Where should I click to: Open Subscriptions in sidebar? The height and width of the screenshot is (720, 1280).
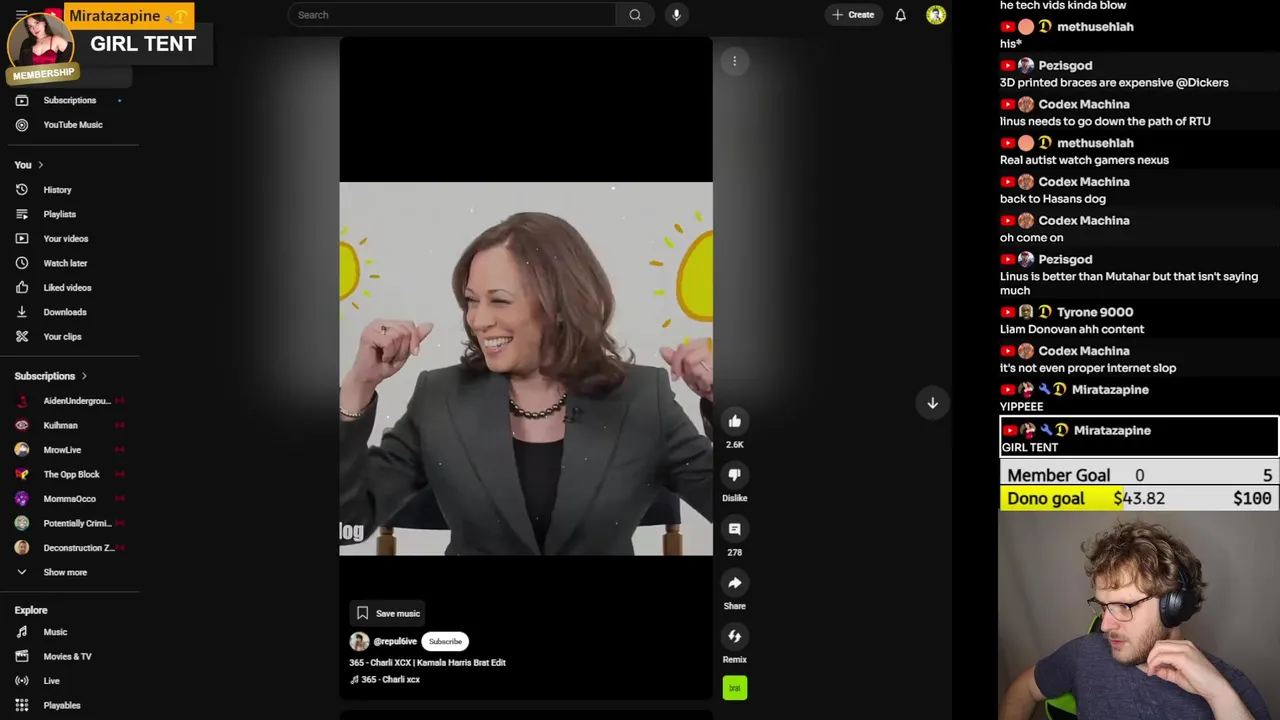pyautogui.click(x=69, y=100)
